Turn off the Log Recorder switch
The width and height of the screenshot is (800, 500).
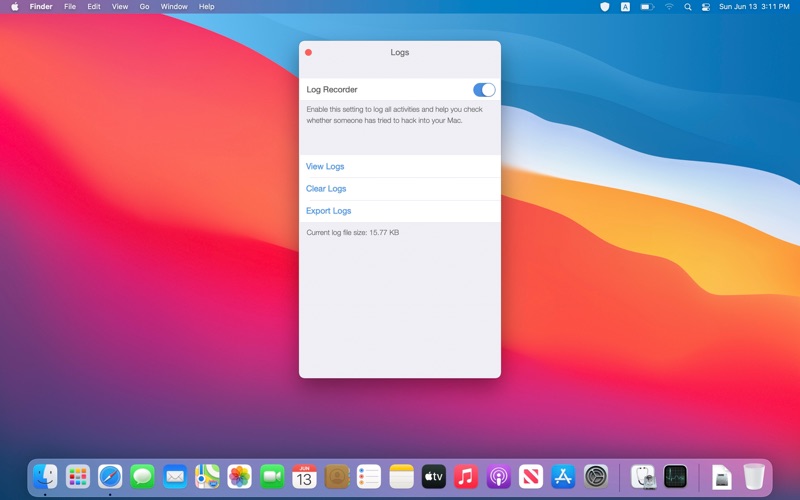pyautogui.click(x=484, y=90)
